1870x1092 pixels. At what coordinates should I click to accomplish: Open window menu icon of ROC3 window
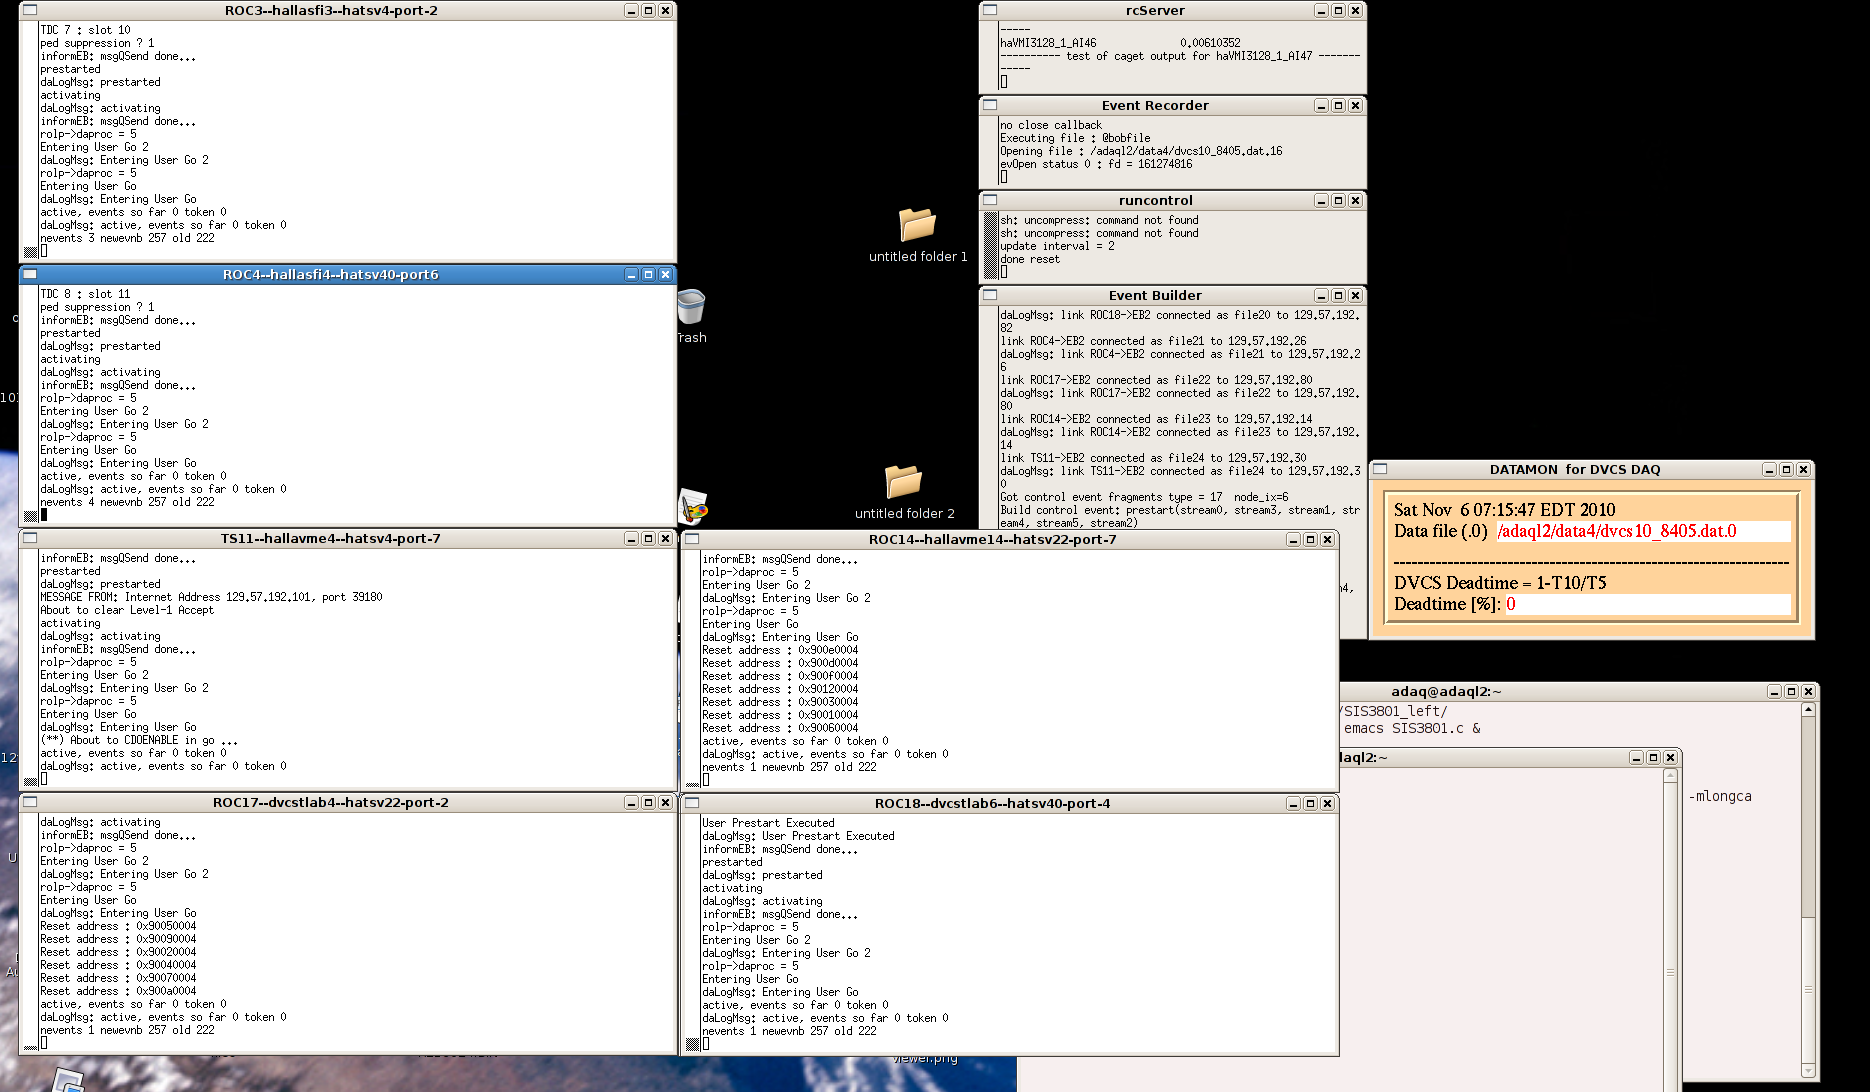[30, 10]
